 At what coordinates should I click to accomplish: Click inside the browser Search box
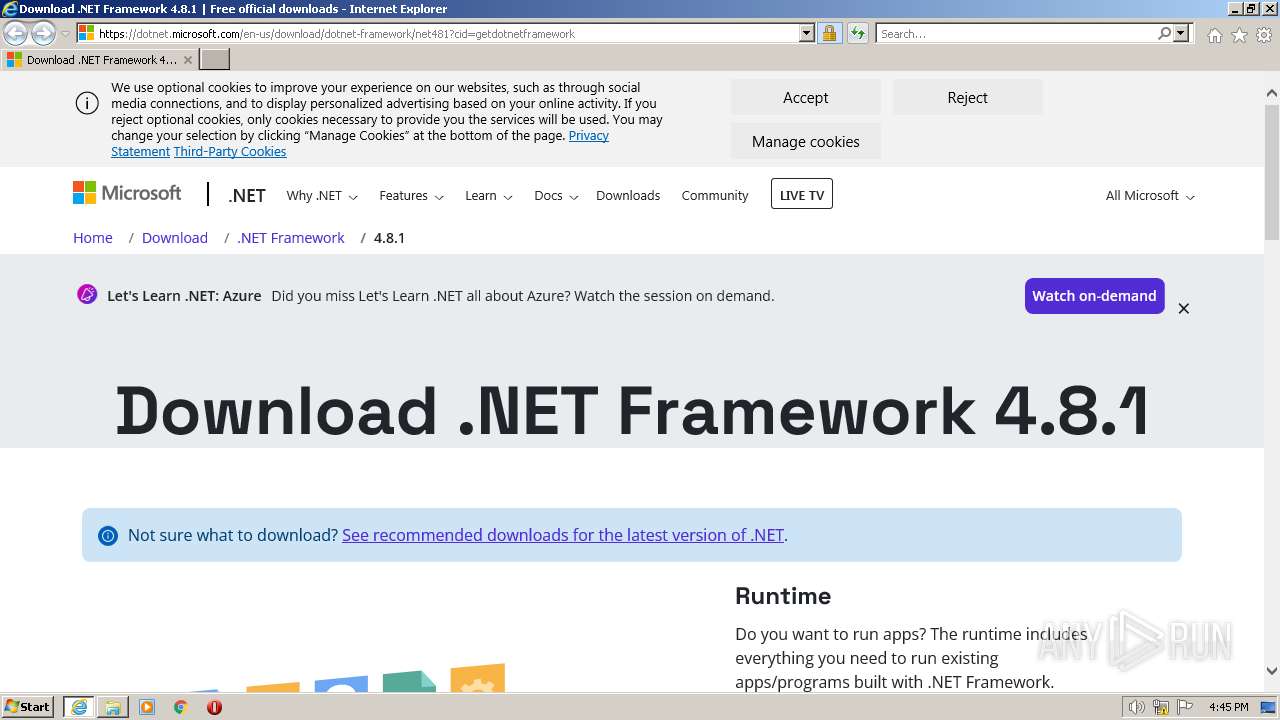[1016, 33]
